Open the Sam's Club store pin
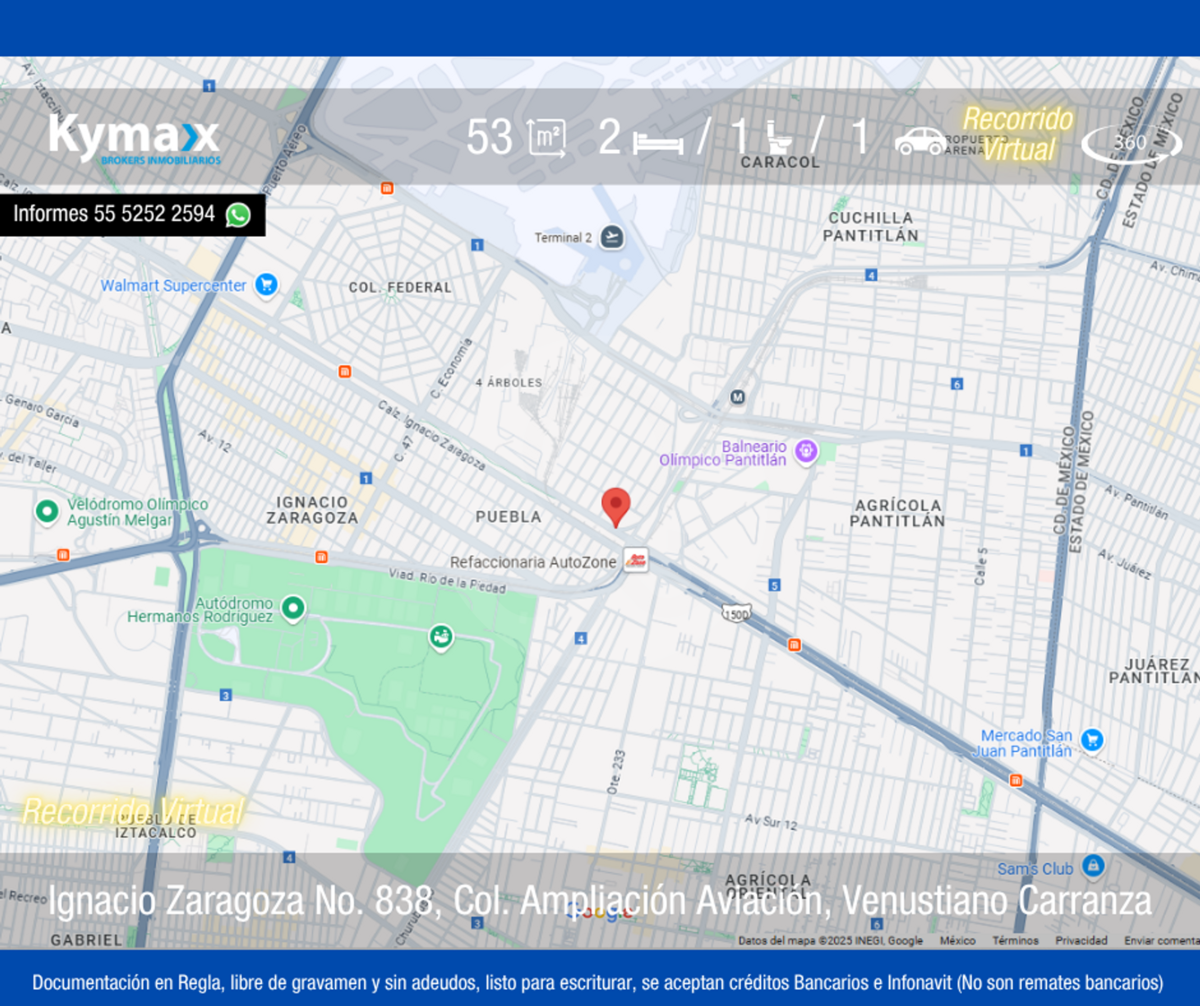Screen dimensions: 1200x1006 tap(1093, 867)
